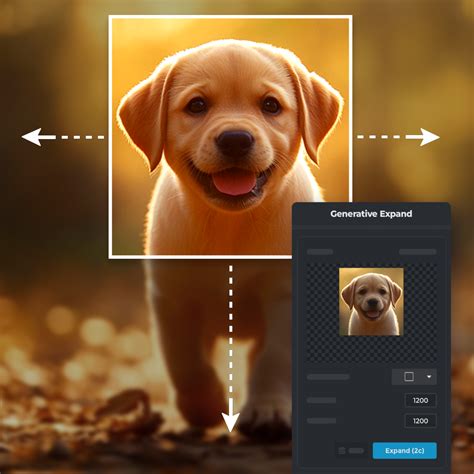This screenshot has width=474, height=474.
Task: Click the placeholder label above preview on left
Action: 320,252
